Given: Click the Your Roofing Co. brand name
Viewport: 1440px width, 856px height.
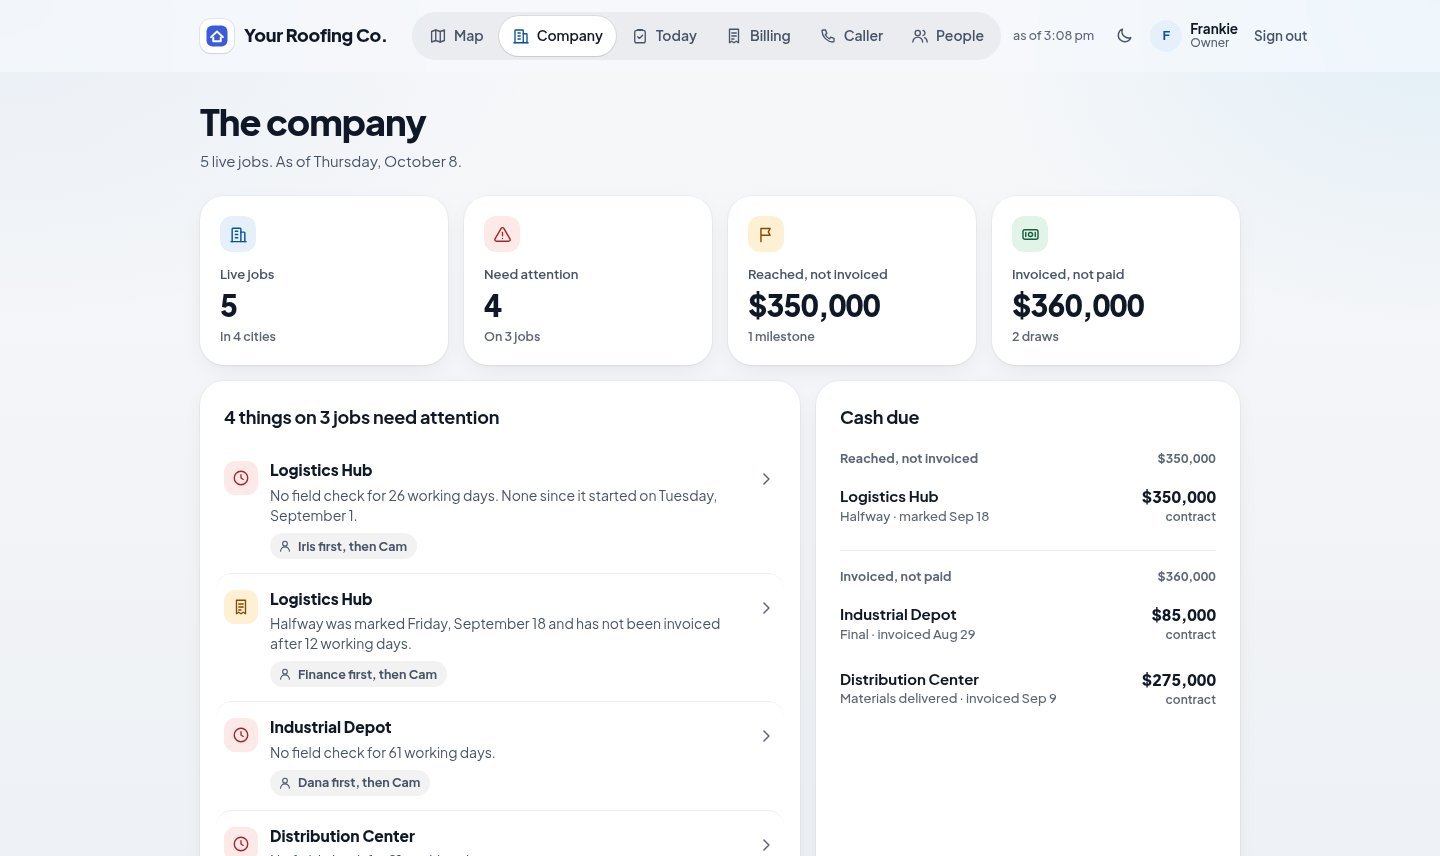Looking at the screenshot, I should point(315,36).
